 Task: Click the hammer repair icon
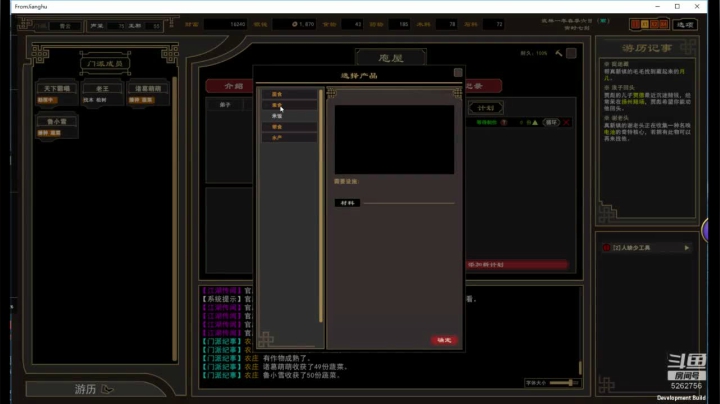pos(559,53)
